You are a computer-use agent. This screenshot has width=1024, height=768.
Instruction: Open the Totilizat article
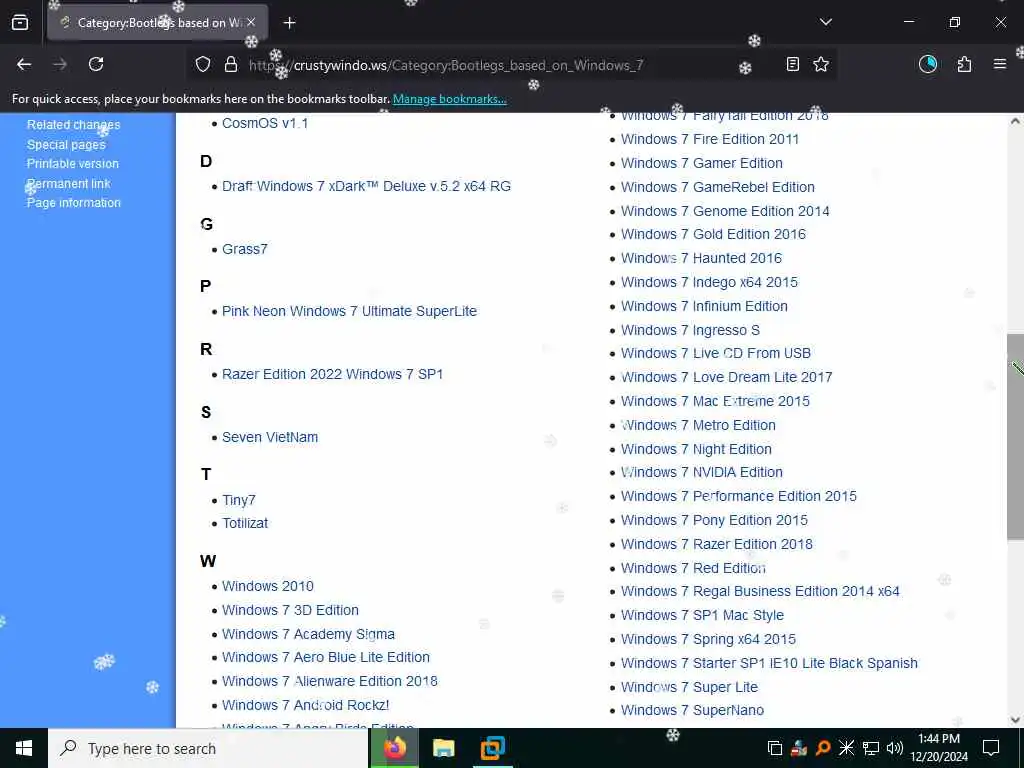coord(245,523)
